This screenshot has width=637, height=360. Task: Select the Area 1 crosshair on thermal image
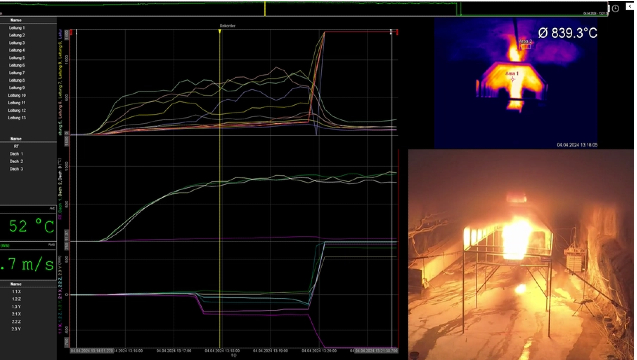click(513, 79)
